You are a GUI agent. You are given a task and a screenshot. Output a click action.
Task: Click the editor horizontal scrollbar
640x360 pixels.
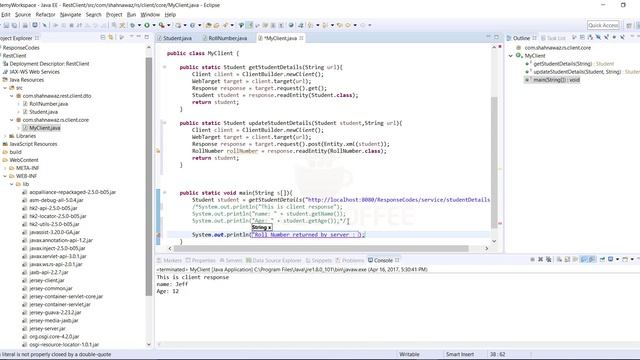(x=321, y=248)
